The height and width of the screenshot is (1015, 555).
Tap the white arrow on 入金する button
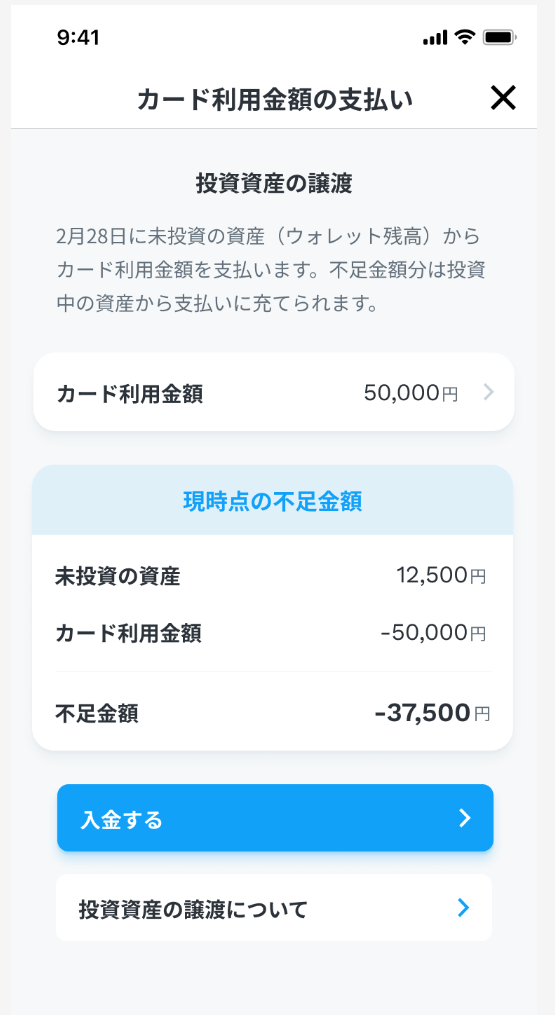coord(464,818)
